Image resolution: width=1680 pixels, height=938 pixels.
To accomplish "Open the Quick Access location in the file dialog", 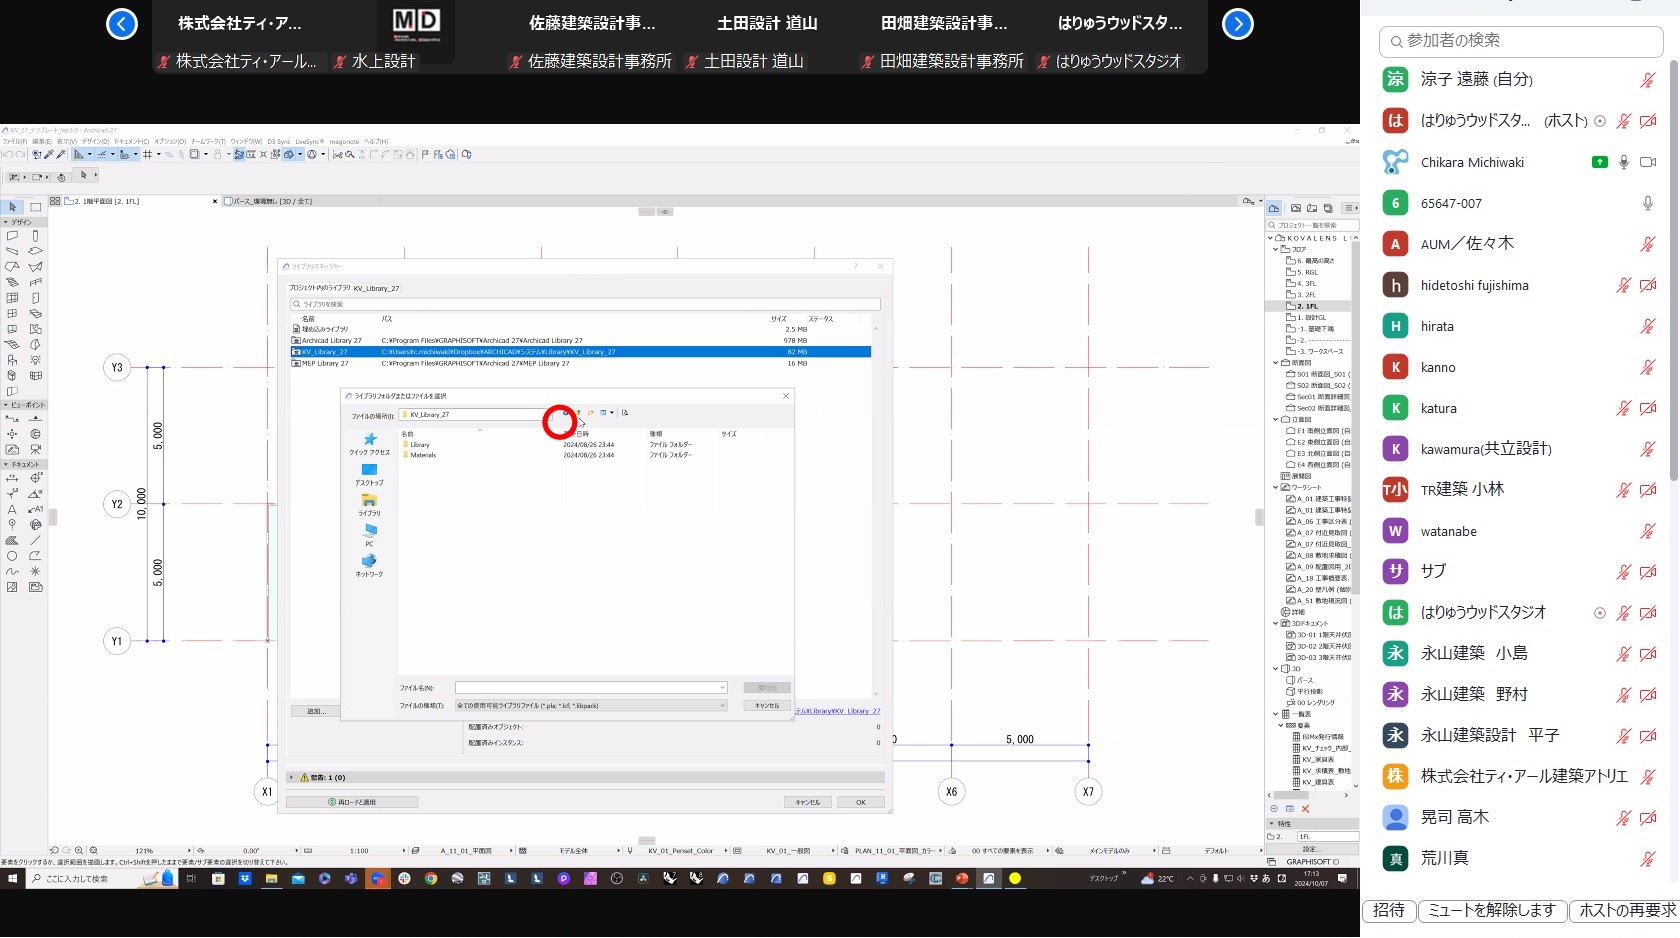I will (x=370, y=444).
